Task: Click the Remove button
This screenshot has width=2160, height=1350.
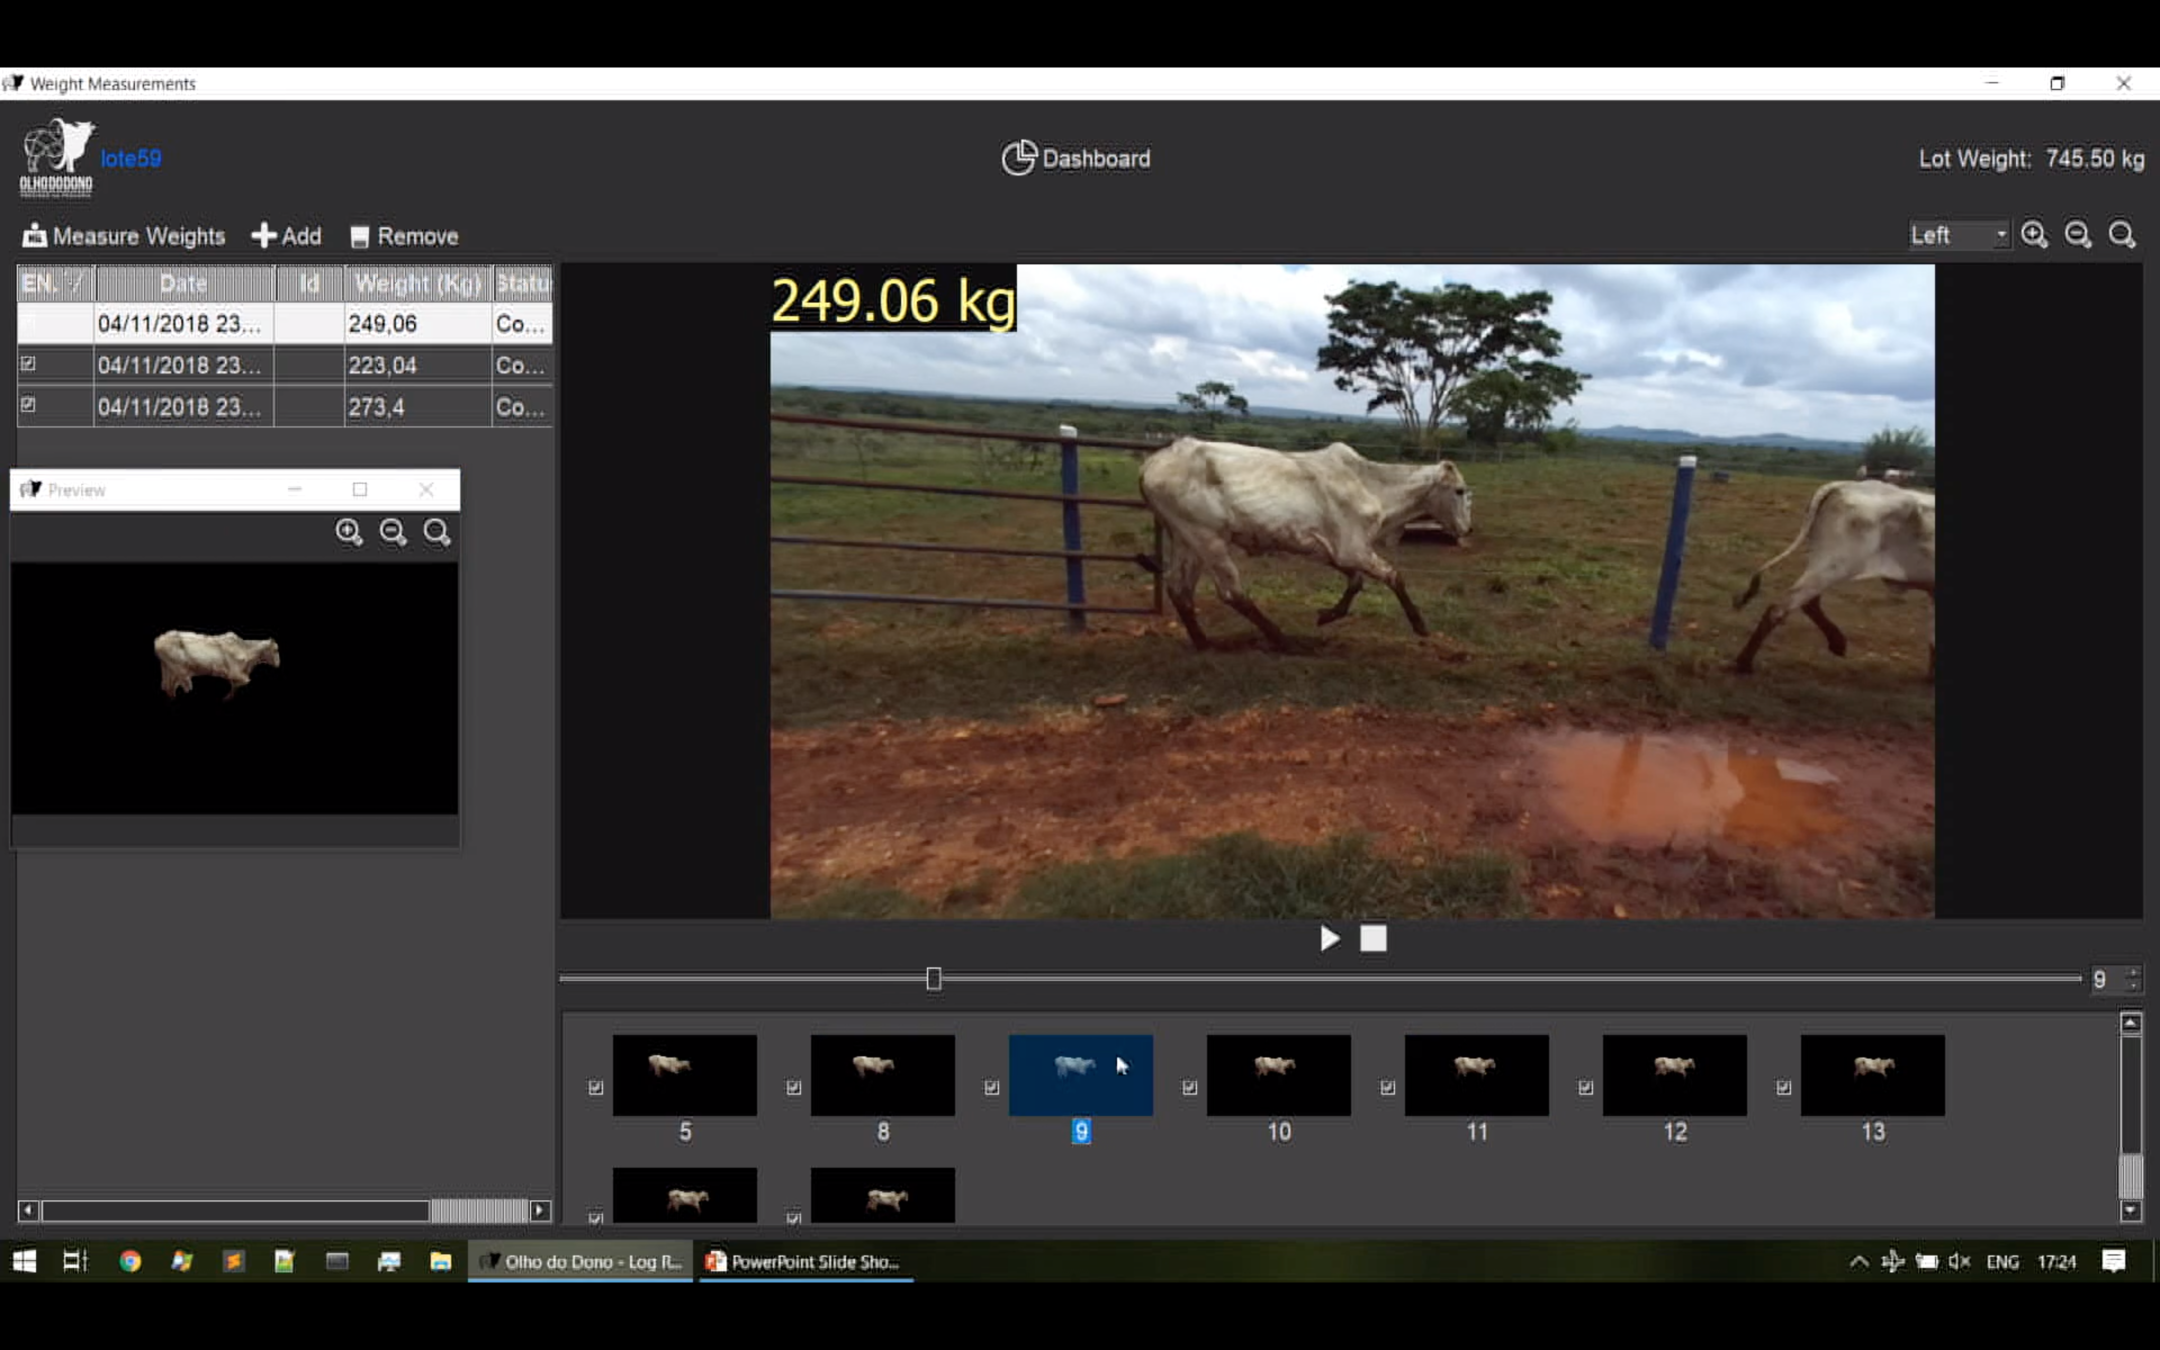Action: 404,236
